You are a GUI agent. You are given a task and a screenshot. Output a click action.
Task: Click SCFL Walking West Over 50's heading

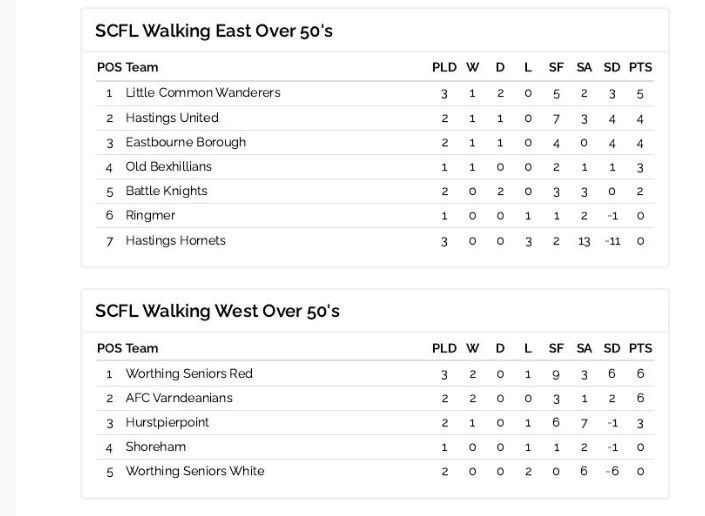pos(217,311)
